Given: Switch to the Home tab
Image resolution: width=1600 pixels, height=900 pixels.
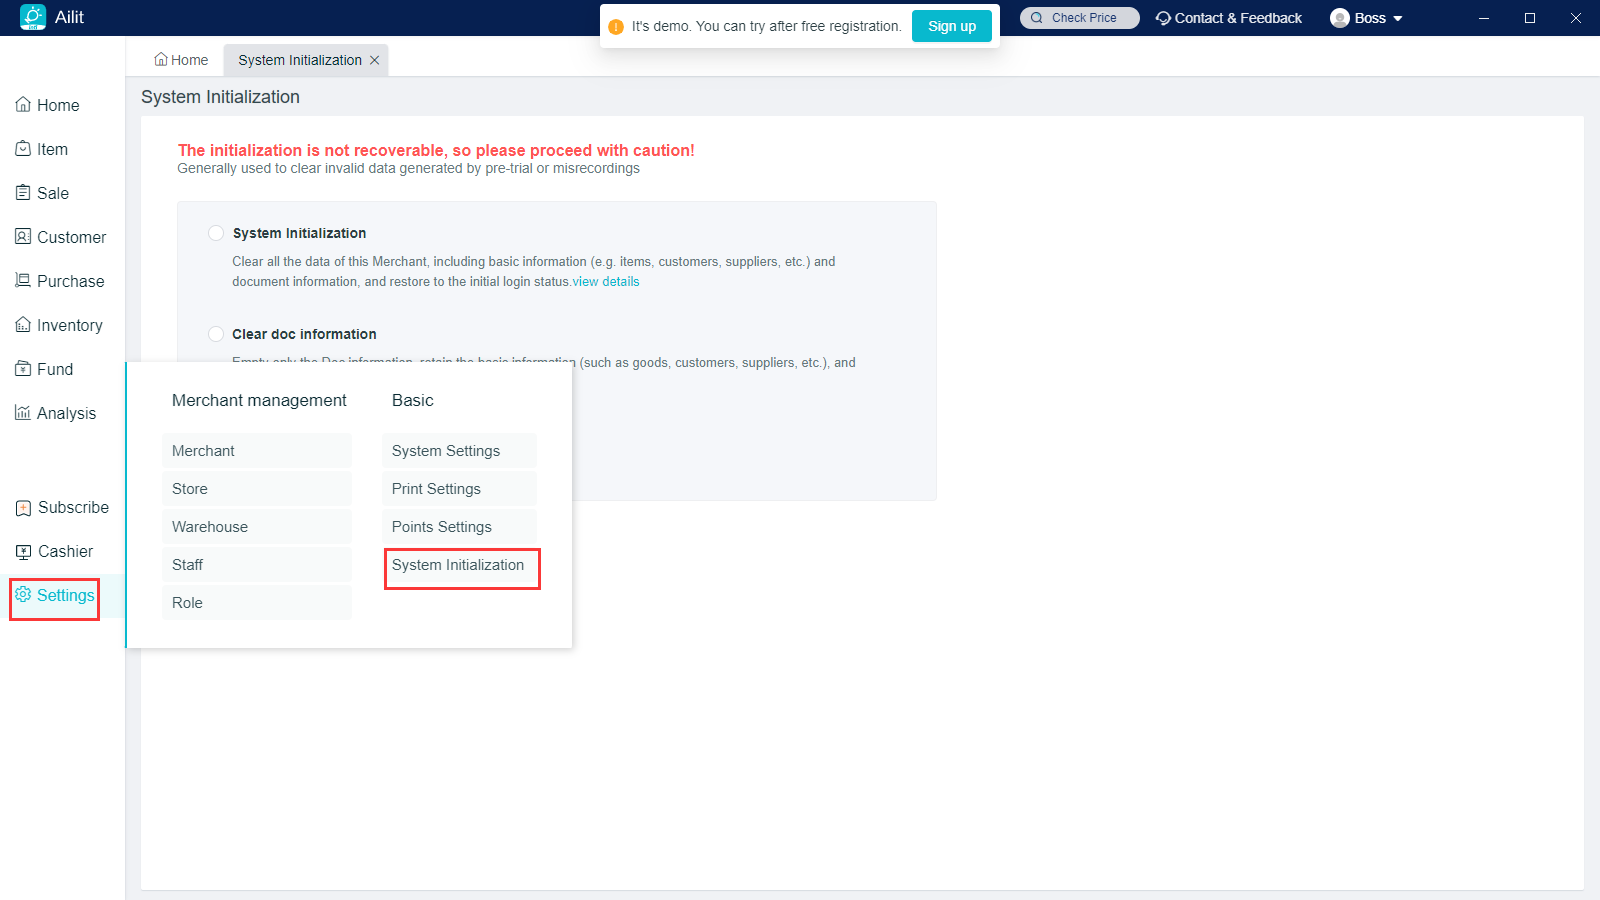Looking at the screenshot, I should pos(181,60).
